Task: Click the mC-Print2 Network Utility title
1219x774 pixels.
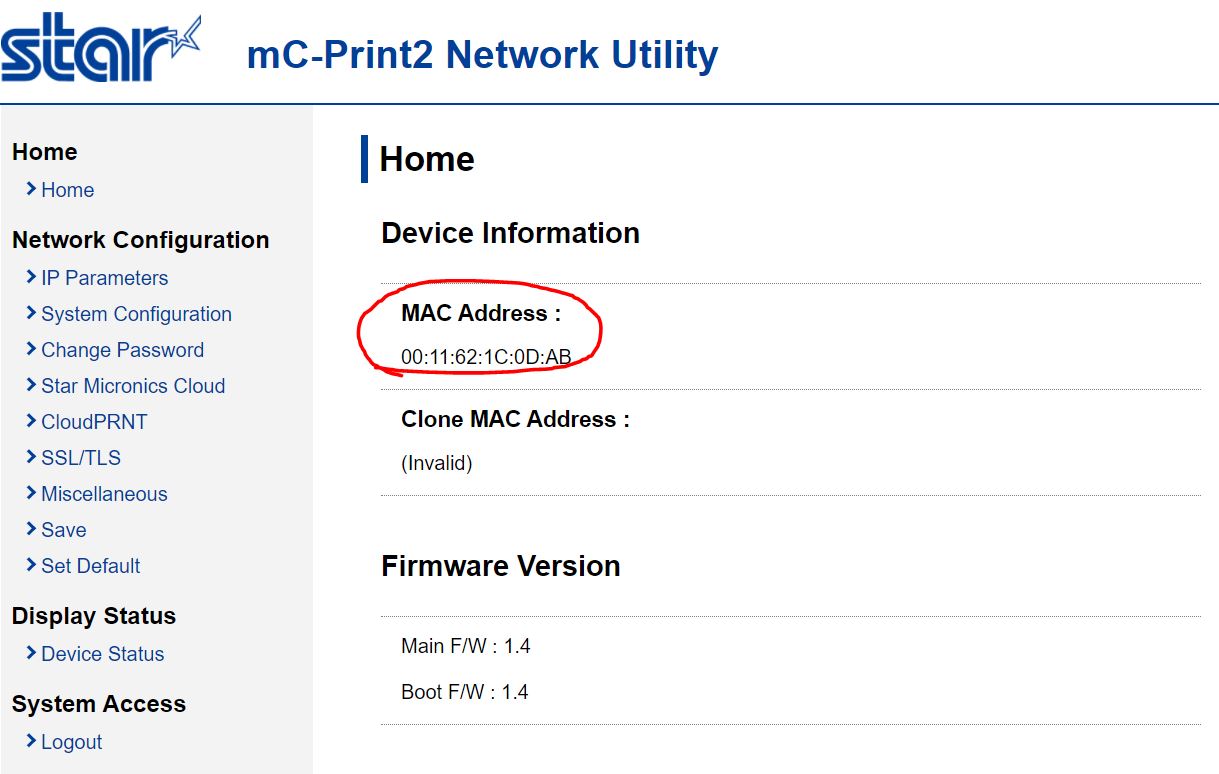Action: point(482,54)
